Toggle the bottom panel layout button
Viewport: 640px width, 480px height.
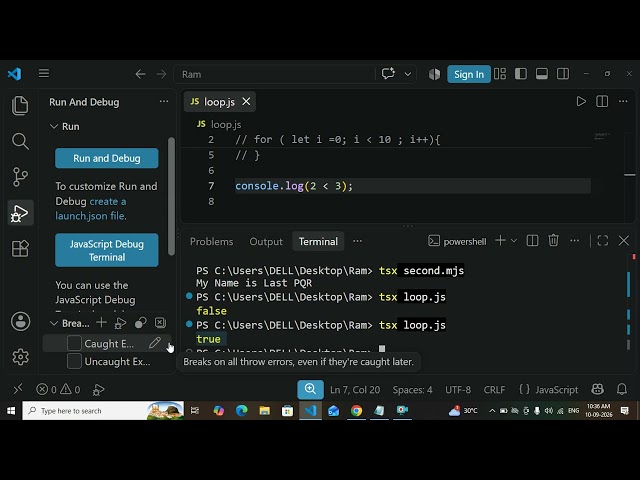[x=542, y=74]
